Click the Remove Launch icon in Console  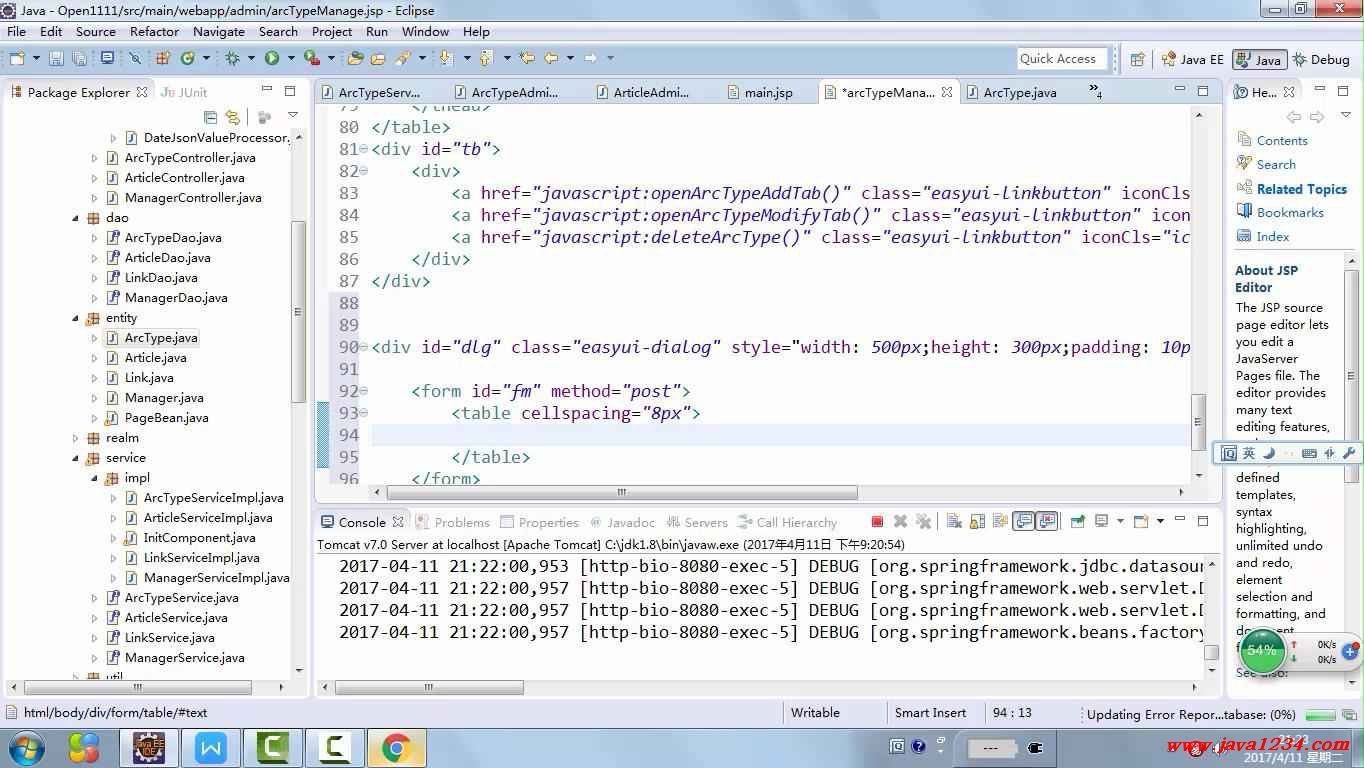(x=900, y=522)
